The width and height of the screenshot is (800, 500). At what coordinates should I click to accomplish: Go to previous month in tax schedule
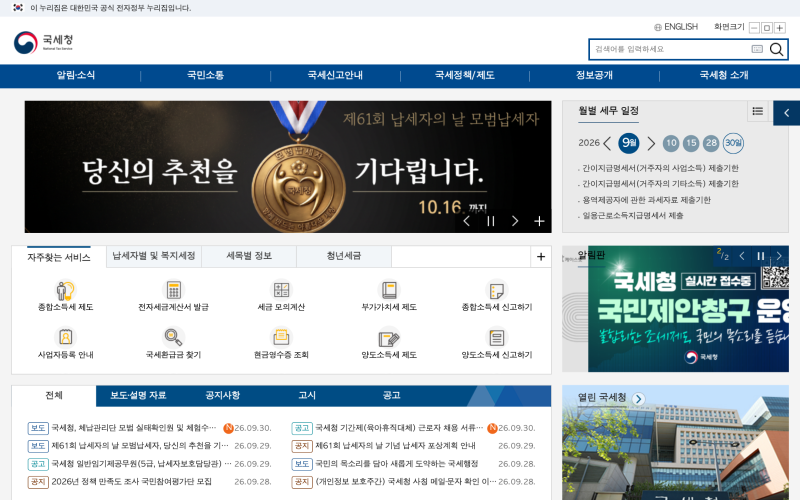pos(607,143)
